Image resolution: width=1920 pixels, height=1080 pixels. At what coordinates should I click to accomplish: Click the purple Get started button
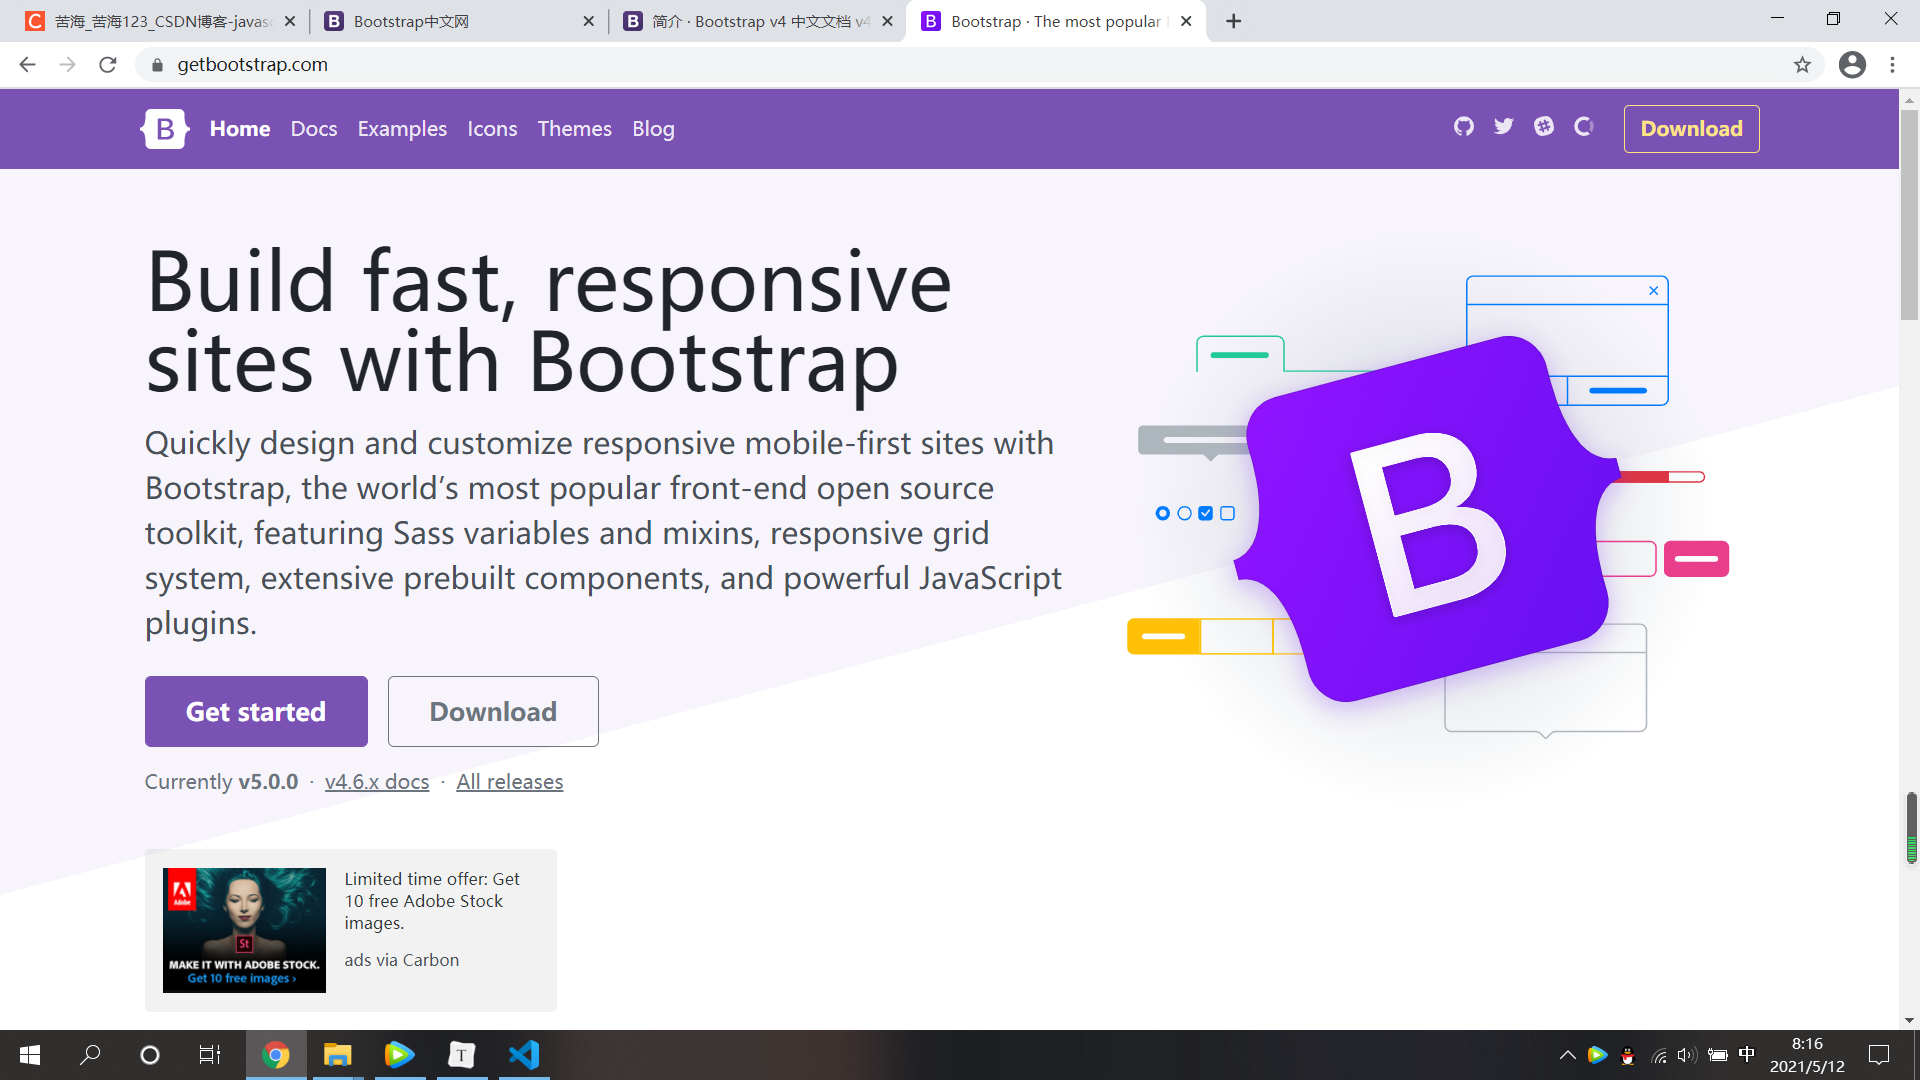pos(256,711)
